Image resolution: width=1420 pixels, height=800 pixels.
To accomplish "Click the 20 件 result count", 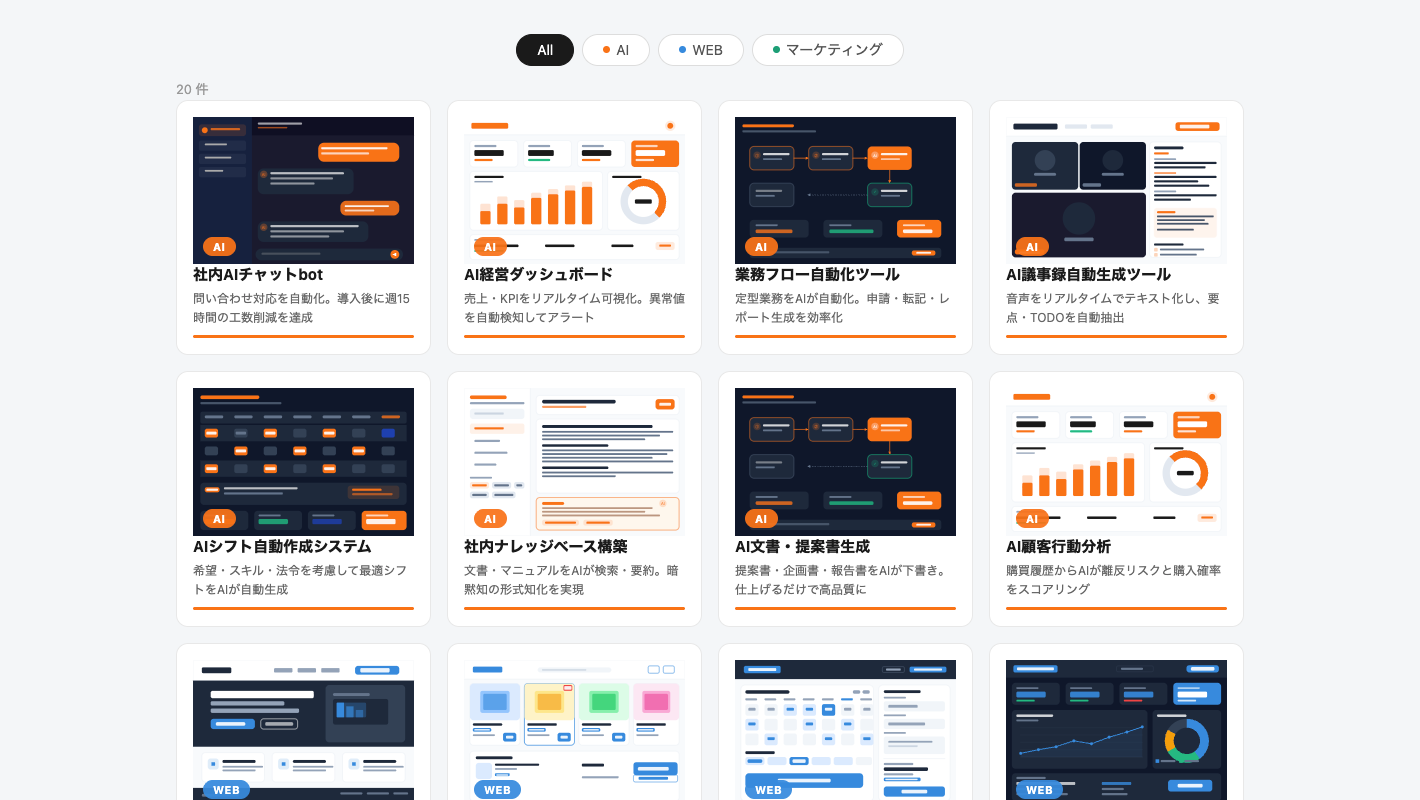I will (x=192, y=89).
